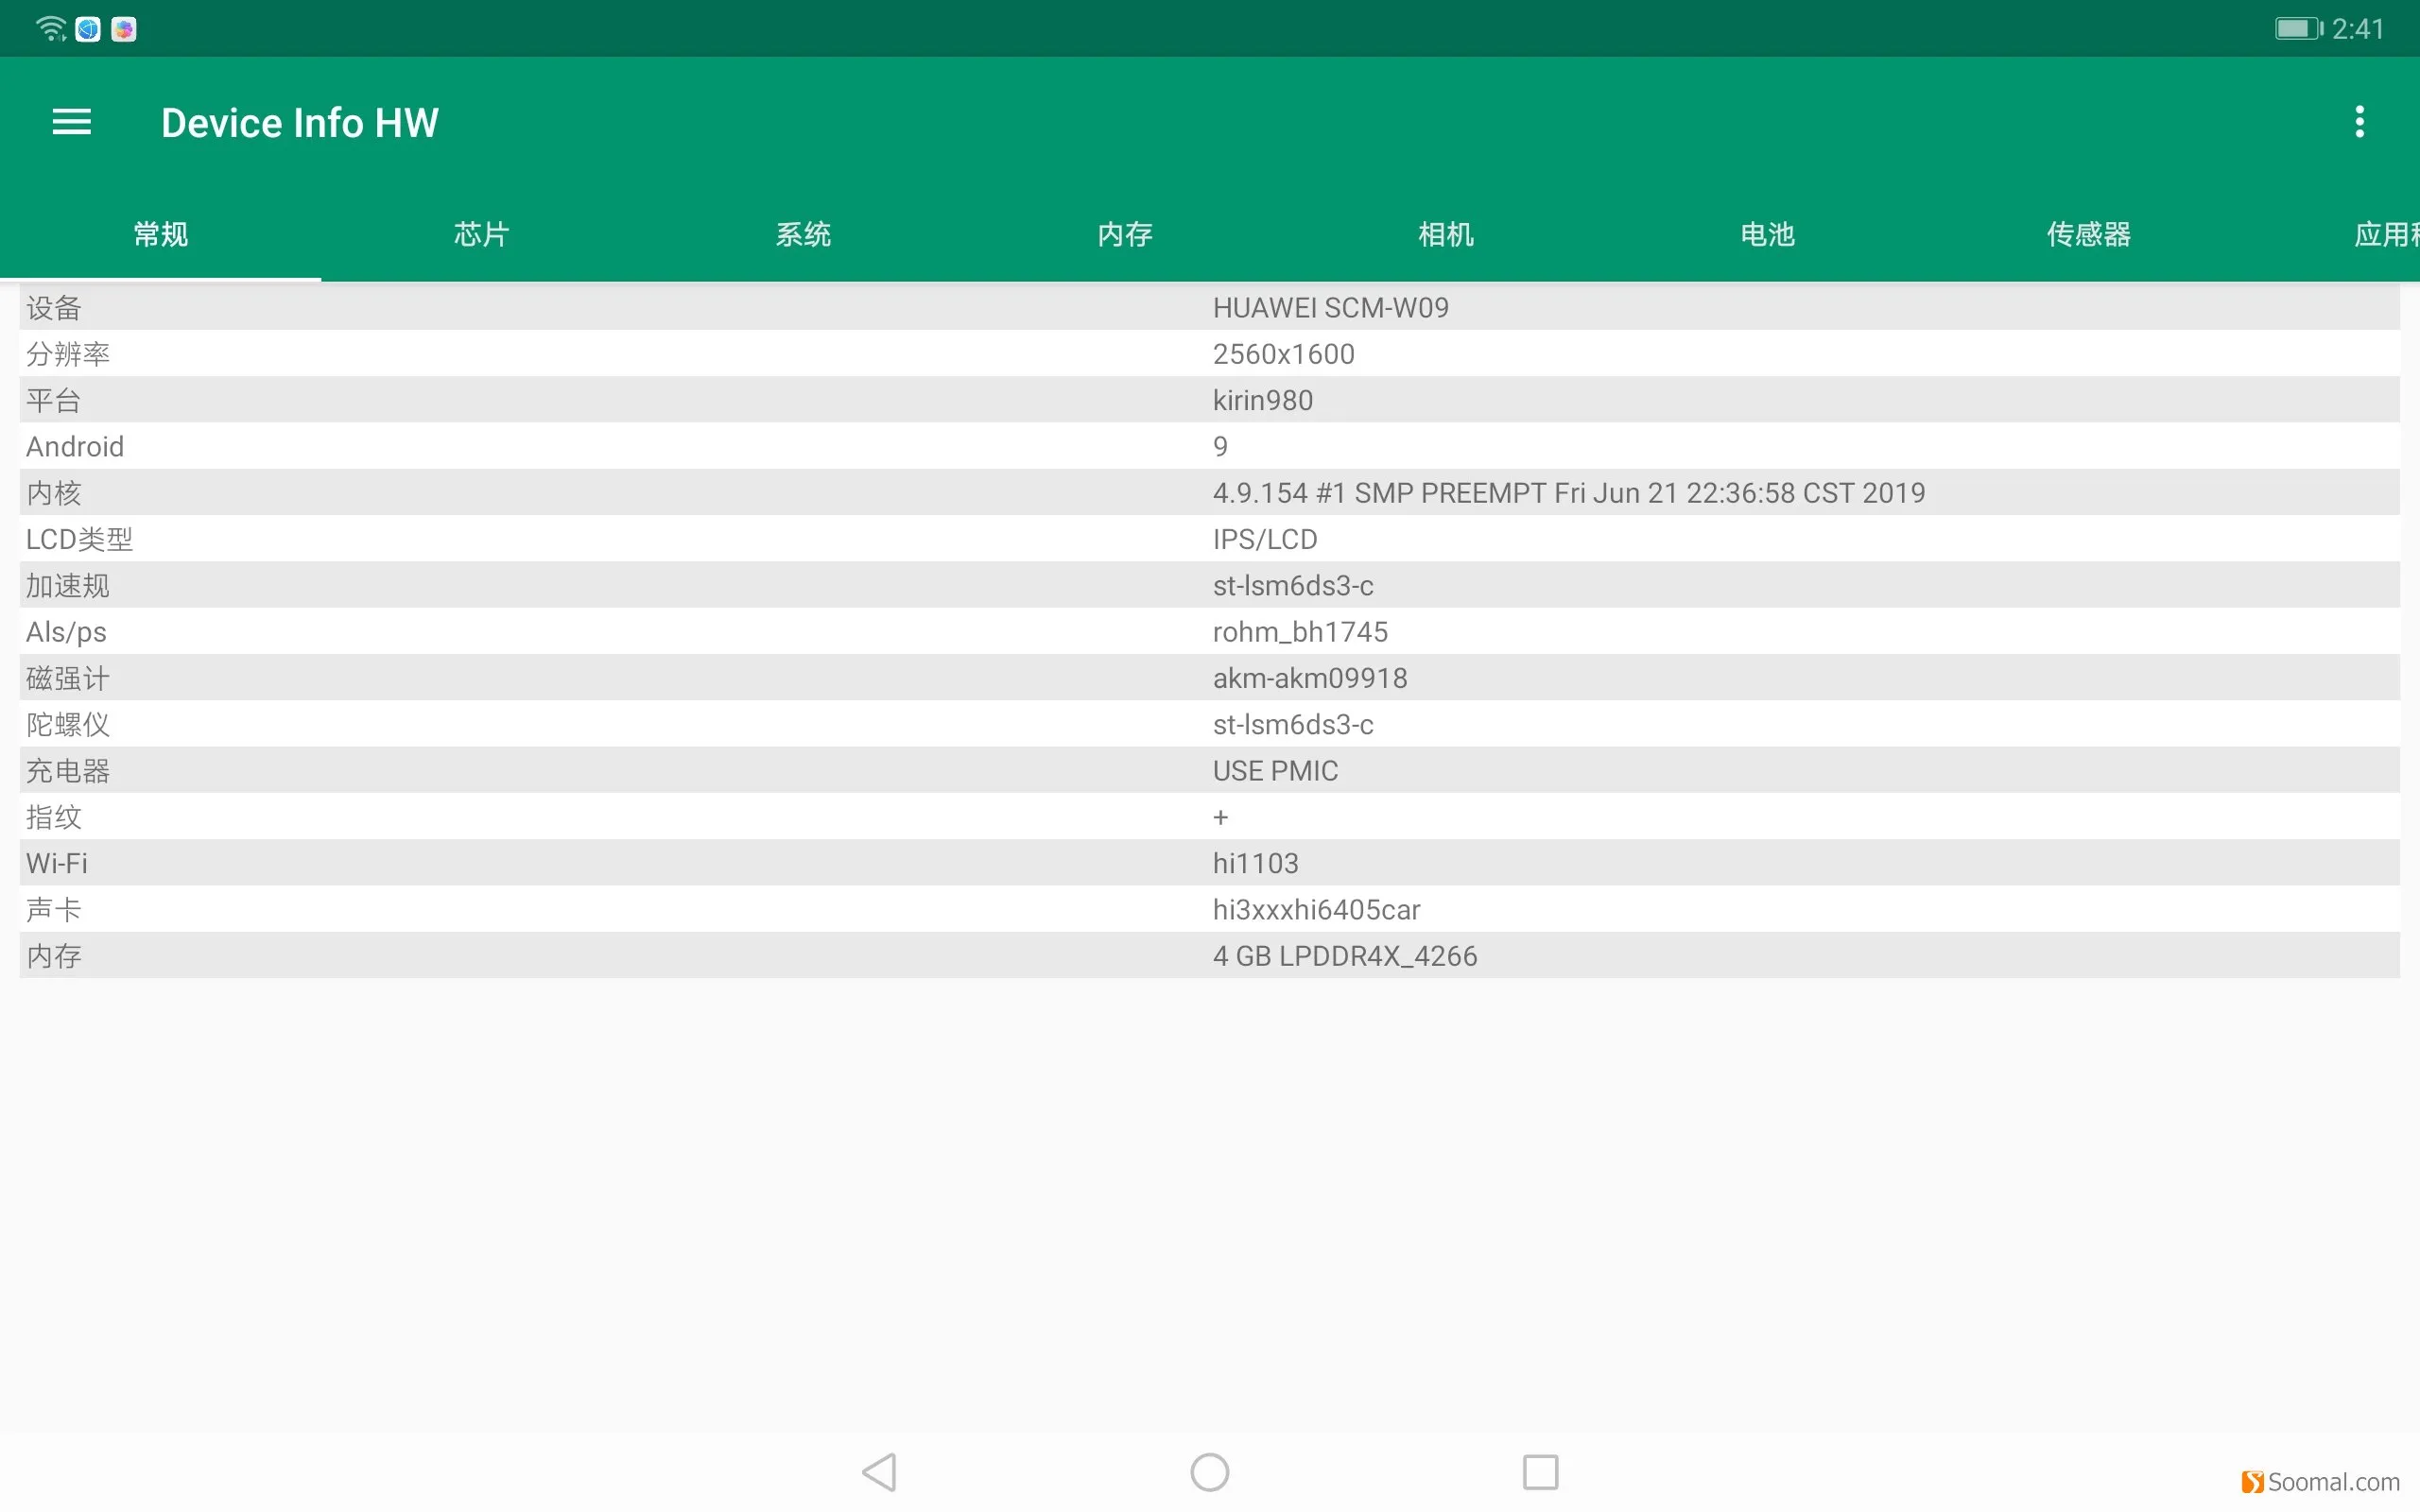Tap the Android version value 9
Image resolution: width=2420 pixels, height=1512 pixels.
tap(1220, 447)
